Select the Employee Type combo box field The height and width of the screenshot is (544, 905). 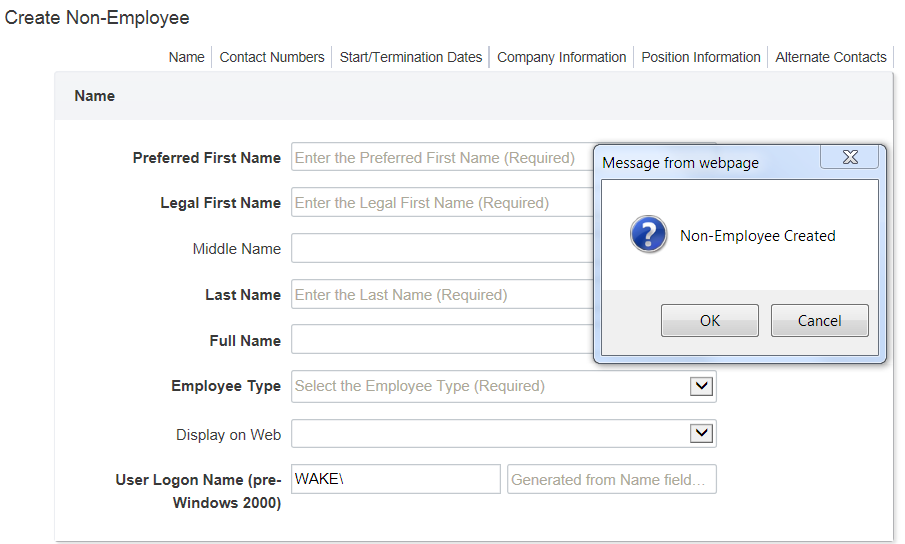coord(503,386)
